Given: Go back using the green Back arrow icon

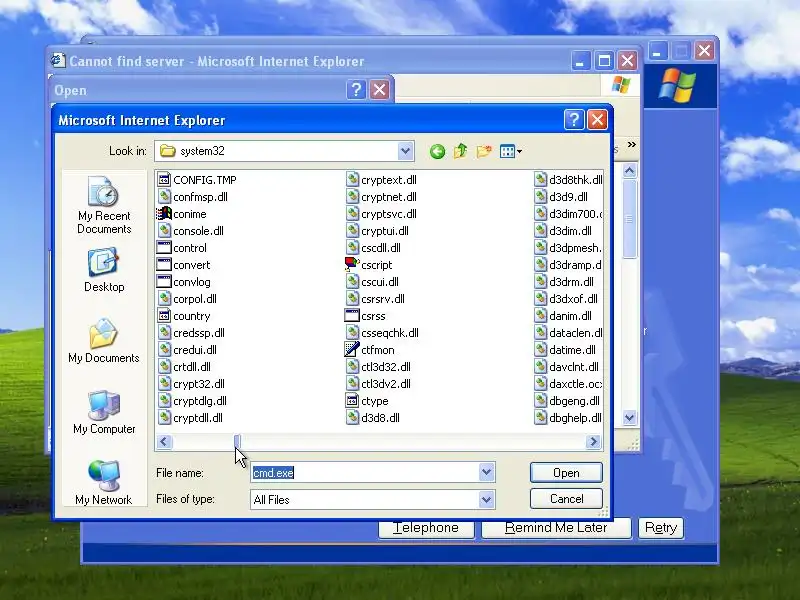Looking at the screenshot, I should [x=437, y=151].
